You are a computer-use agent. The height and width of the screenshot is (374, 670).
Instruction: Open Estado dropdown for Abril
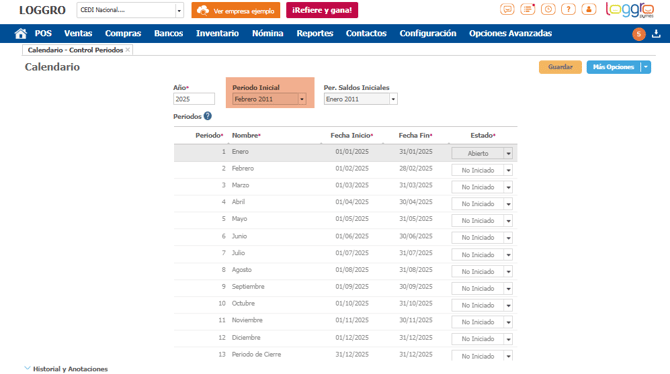click(508, 204)
